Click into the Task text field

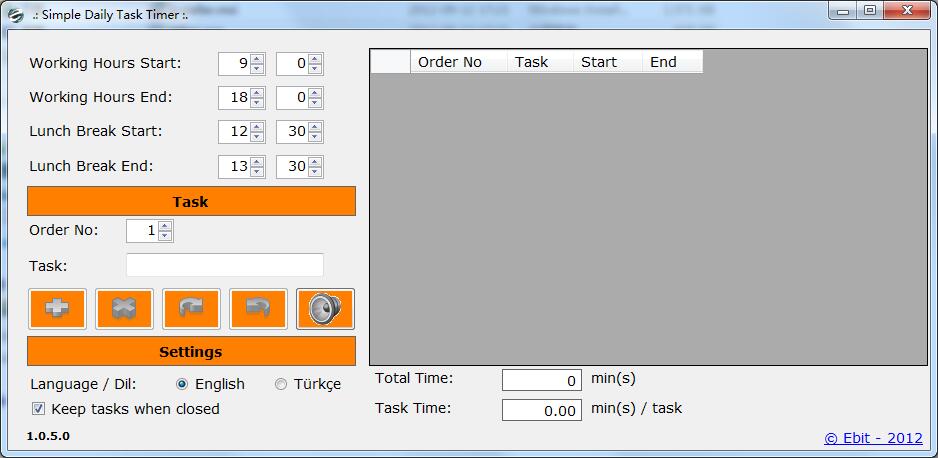(x=225, y=265)
